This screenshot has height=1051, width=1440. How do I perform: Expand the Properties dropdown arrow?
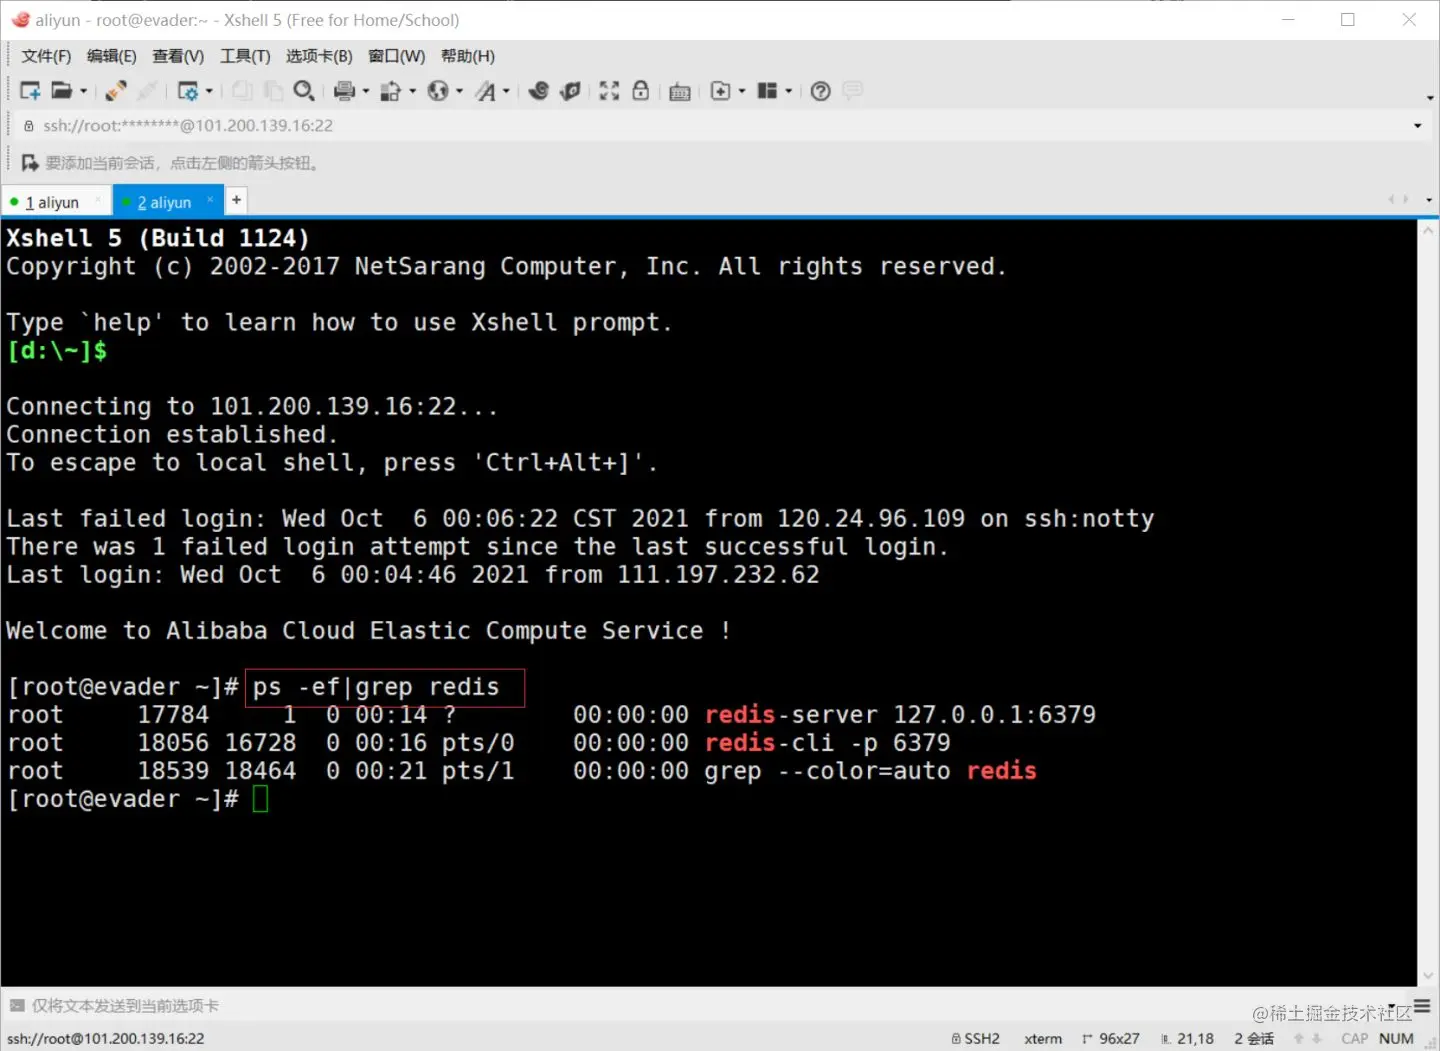click(x=209, y=92)
